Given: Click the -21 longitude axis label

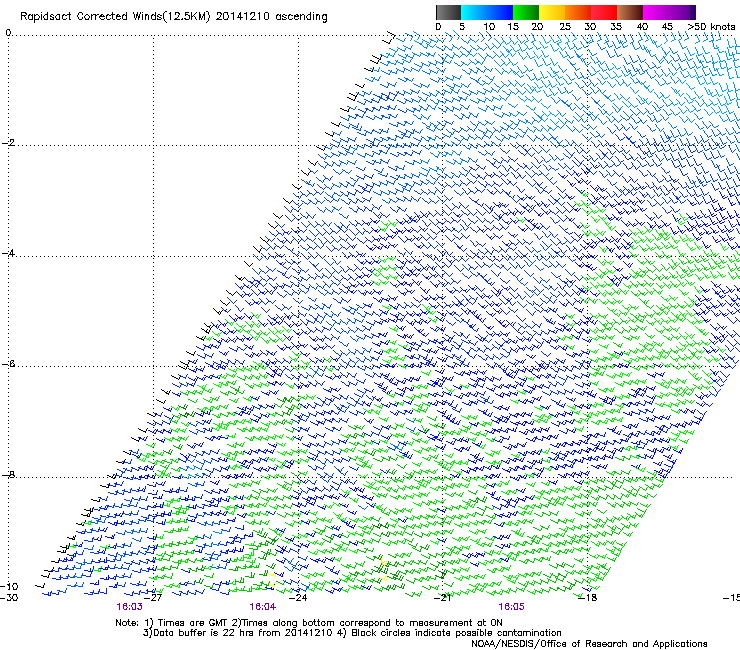Looking at the screenshot, I should 443,597.
